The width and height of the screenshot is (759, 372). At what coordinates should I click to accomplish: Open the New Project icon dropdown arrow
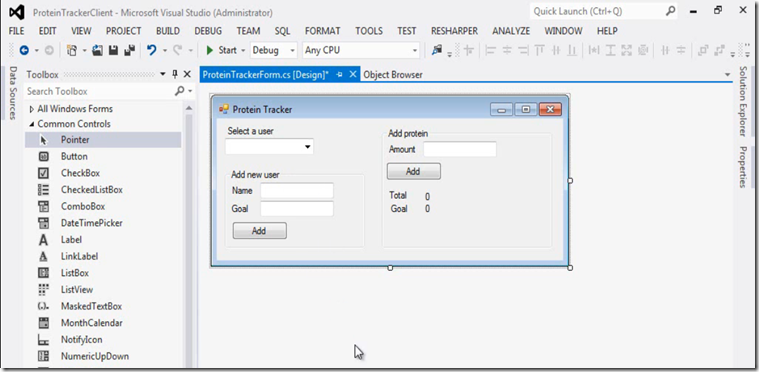84,50
